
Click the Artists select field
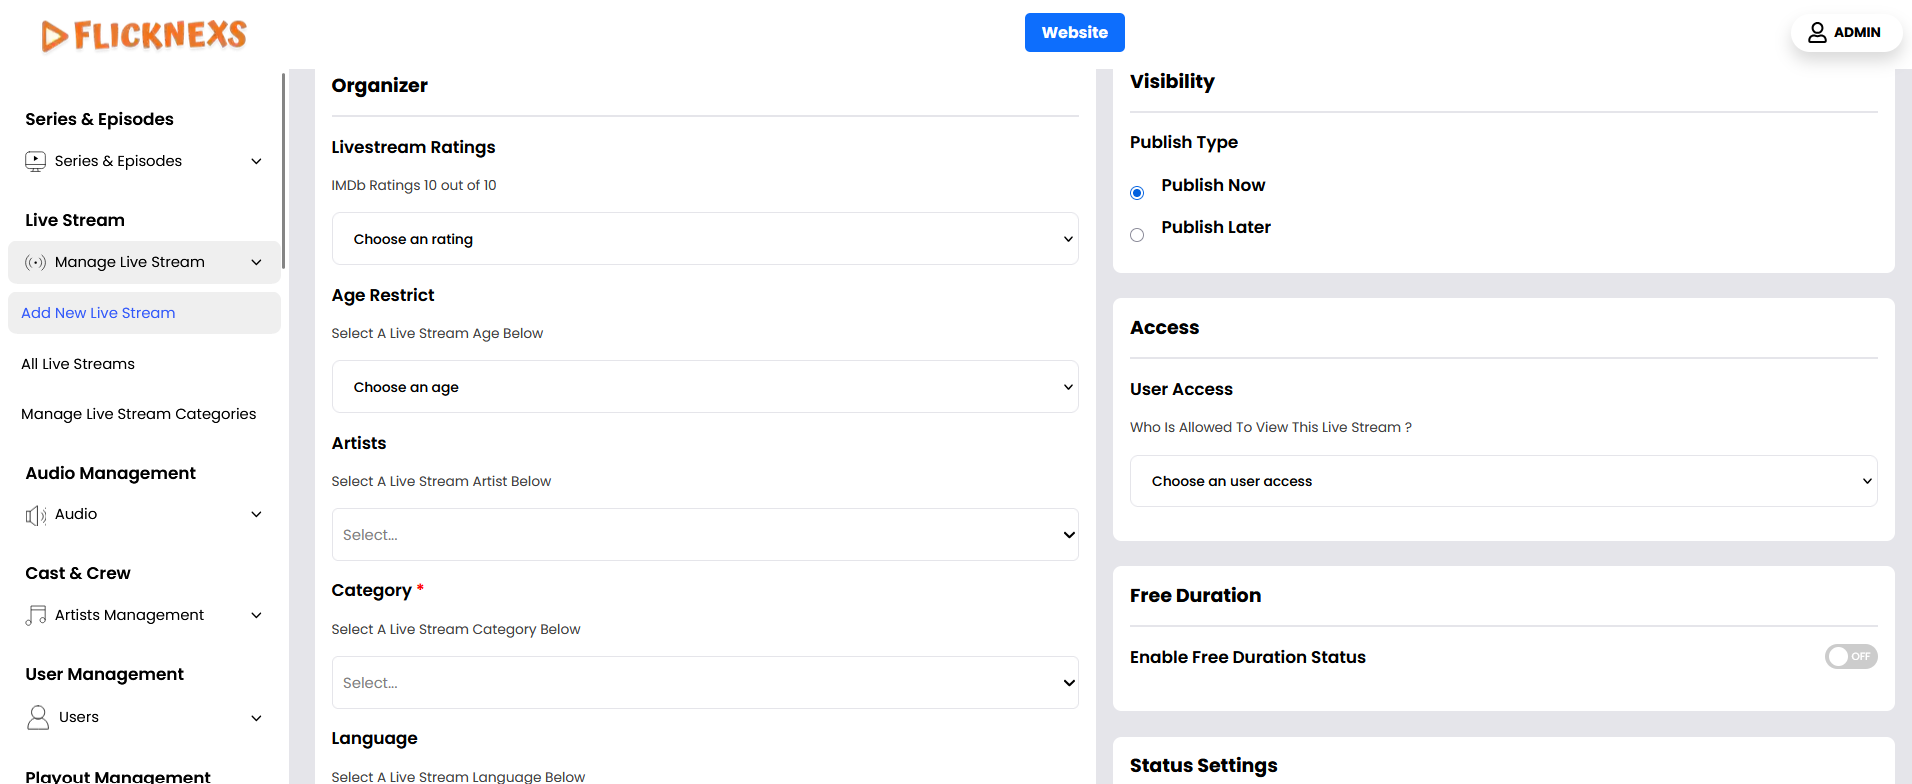point(705,535)
